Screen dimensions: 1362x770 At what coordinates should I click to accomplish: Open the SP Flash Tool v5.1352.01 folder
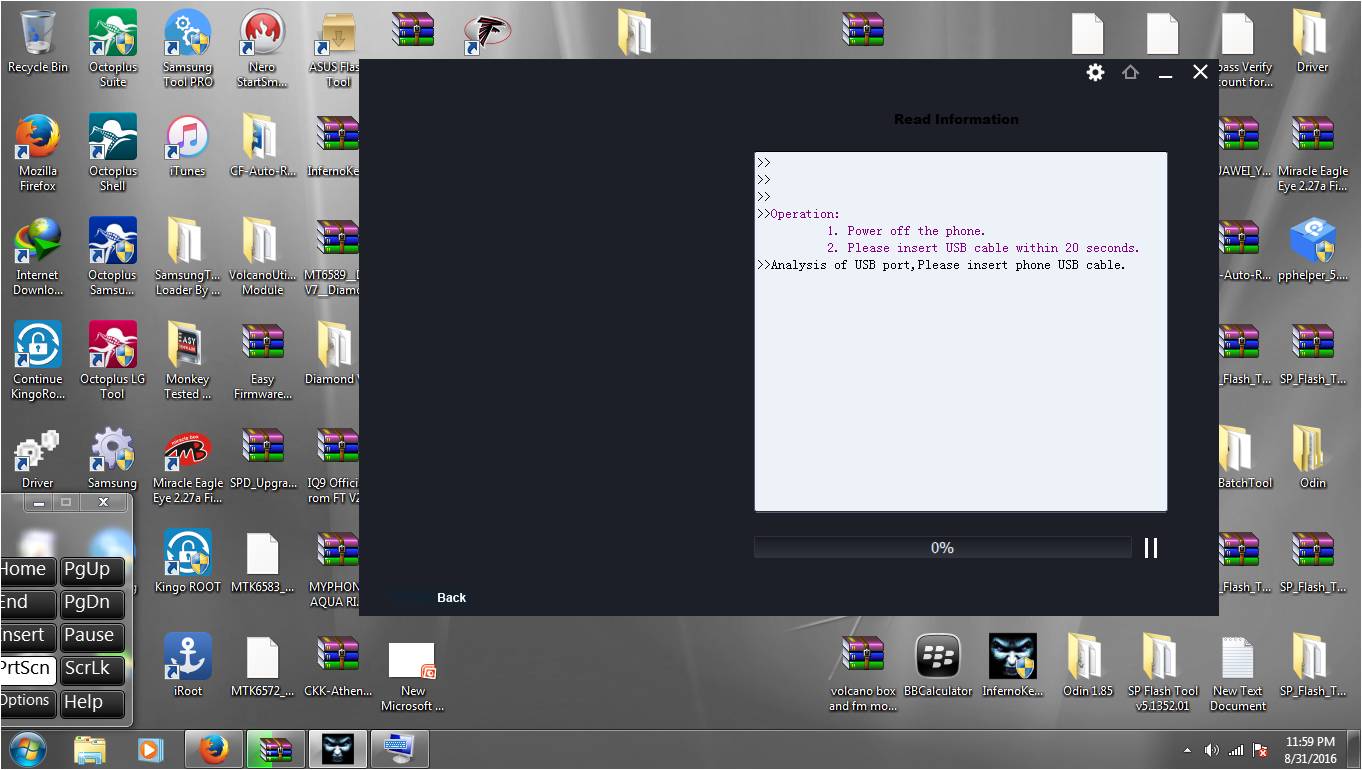1163,672
